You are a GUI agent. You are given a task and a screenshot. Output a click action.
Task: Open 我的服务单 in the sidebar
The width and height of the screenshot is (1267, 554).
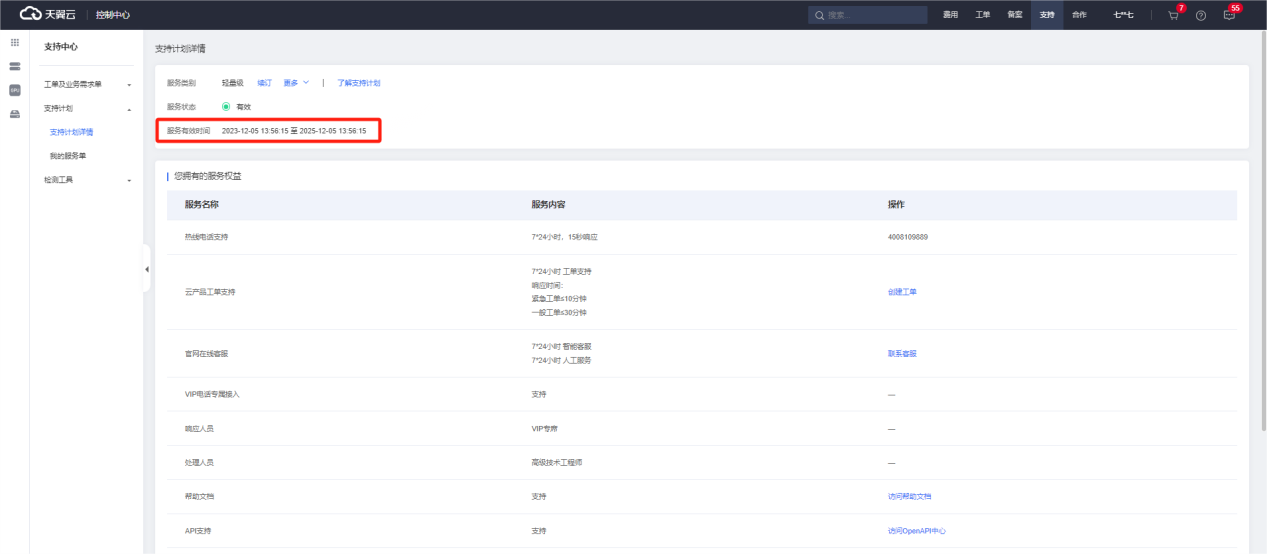point(68,156)
